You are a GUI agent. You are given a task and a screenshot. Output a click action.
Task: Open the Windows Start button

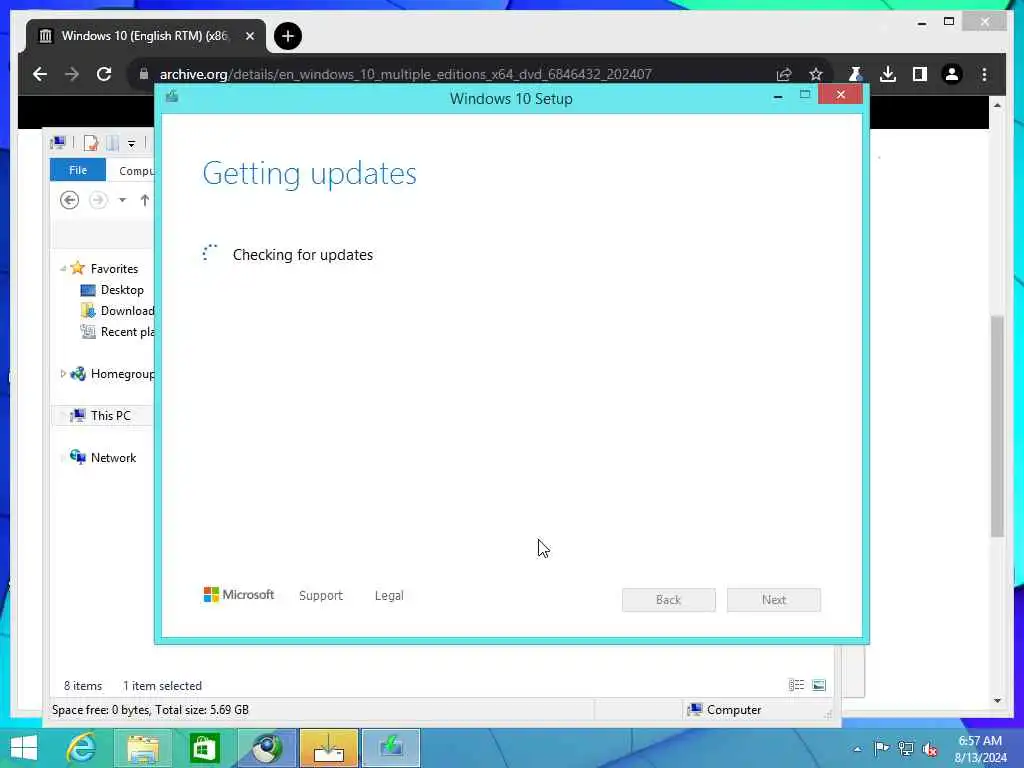click(24, 748)
